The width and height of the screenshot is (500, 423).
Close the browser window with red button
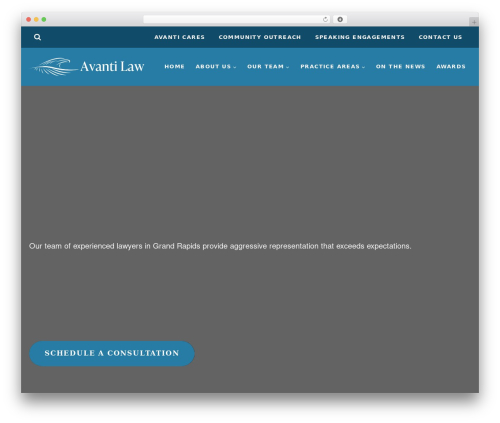29,19
